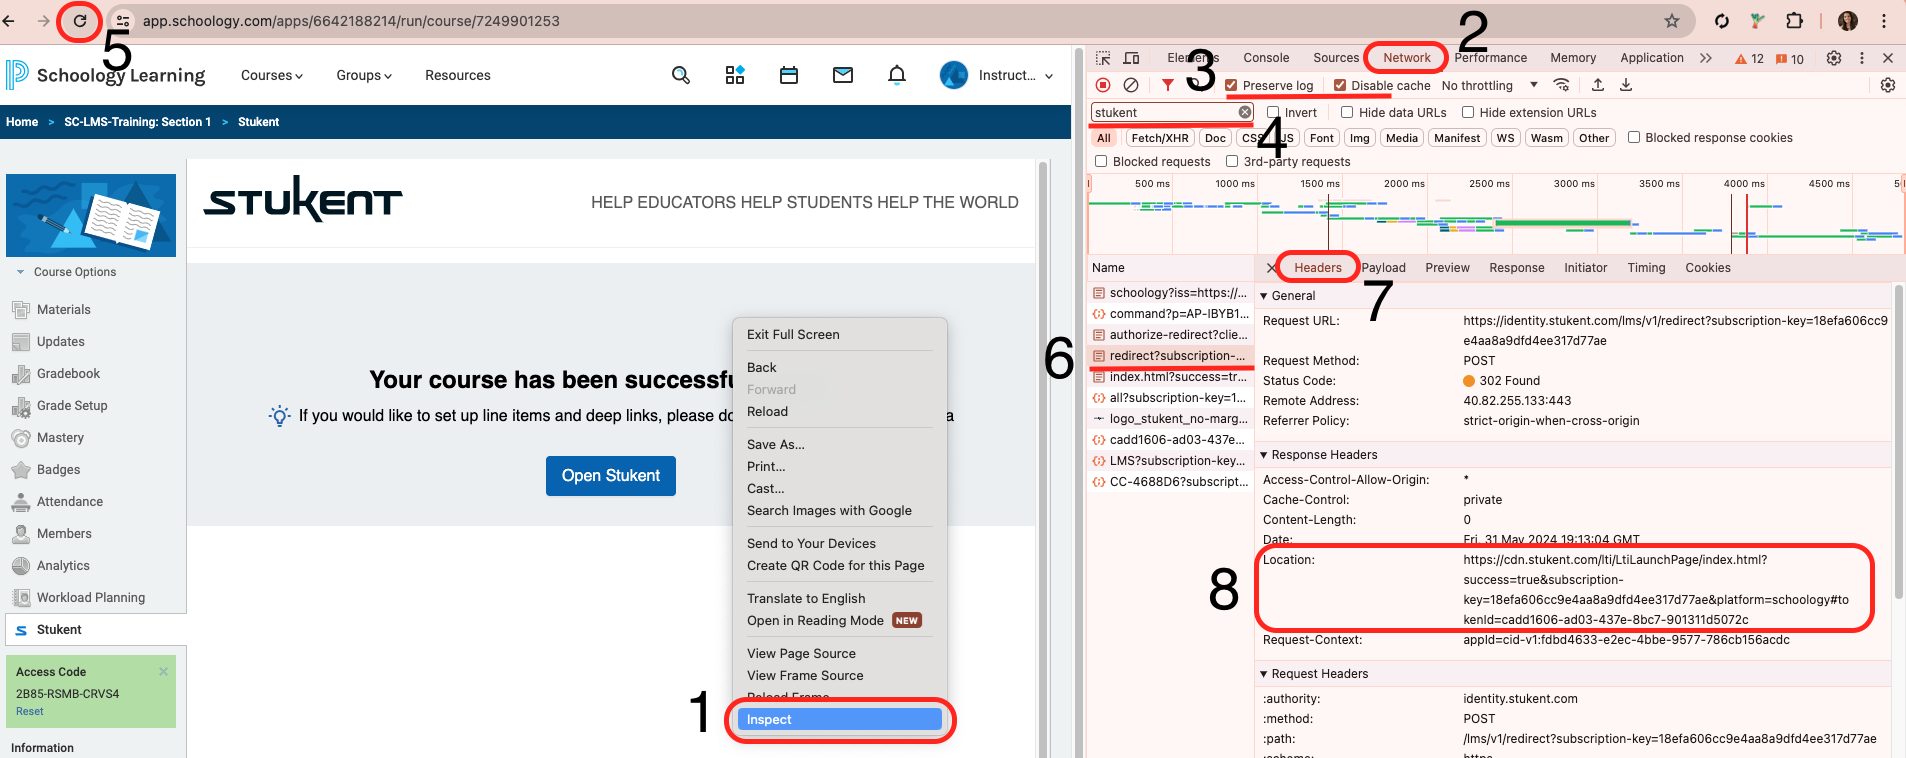
Task: Open Schoology messages envelope icon
Action: click(843, 75)
